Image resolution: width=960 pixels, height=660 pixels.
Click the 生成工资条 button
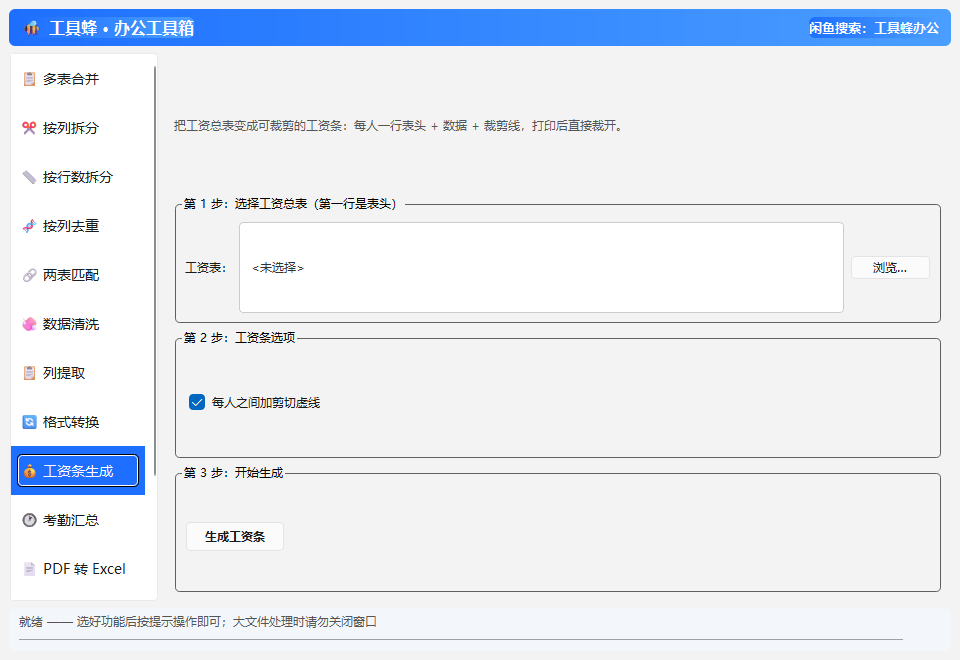tap(234, 536)
